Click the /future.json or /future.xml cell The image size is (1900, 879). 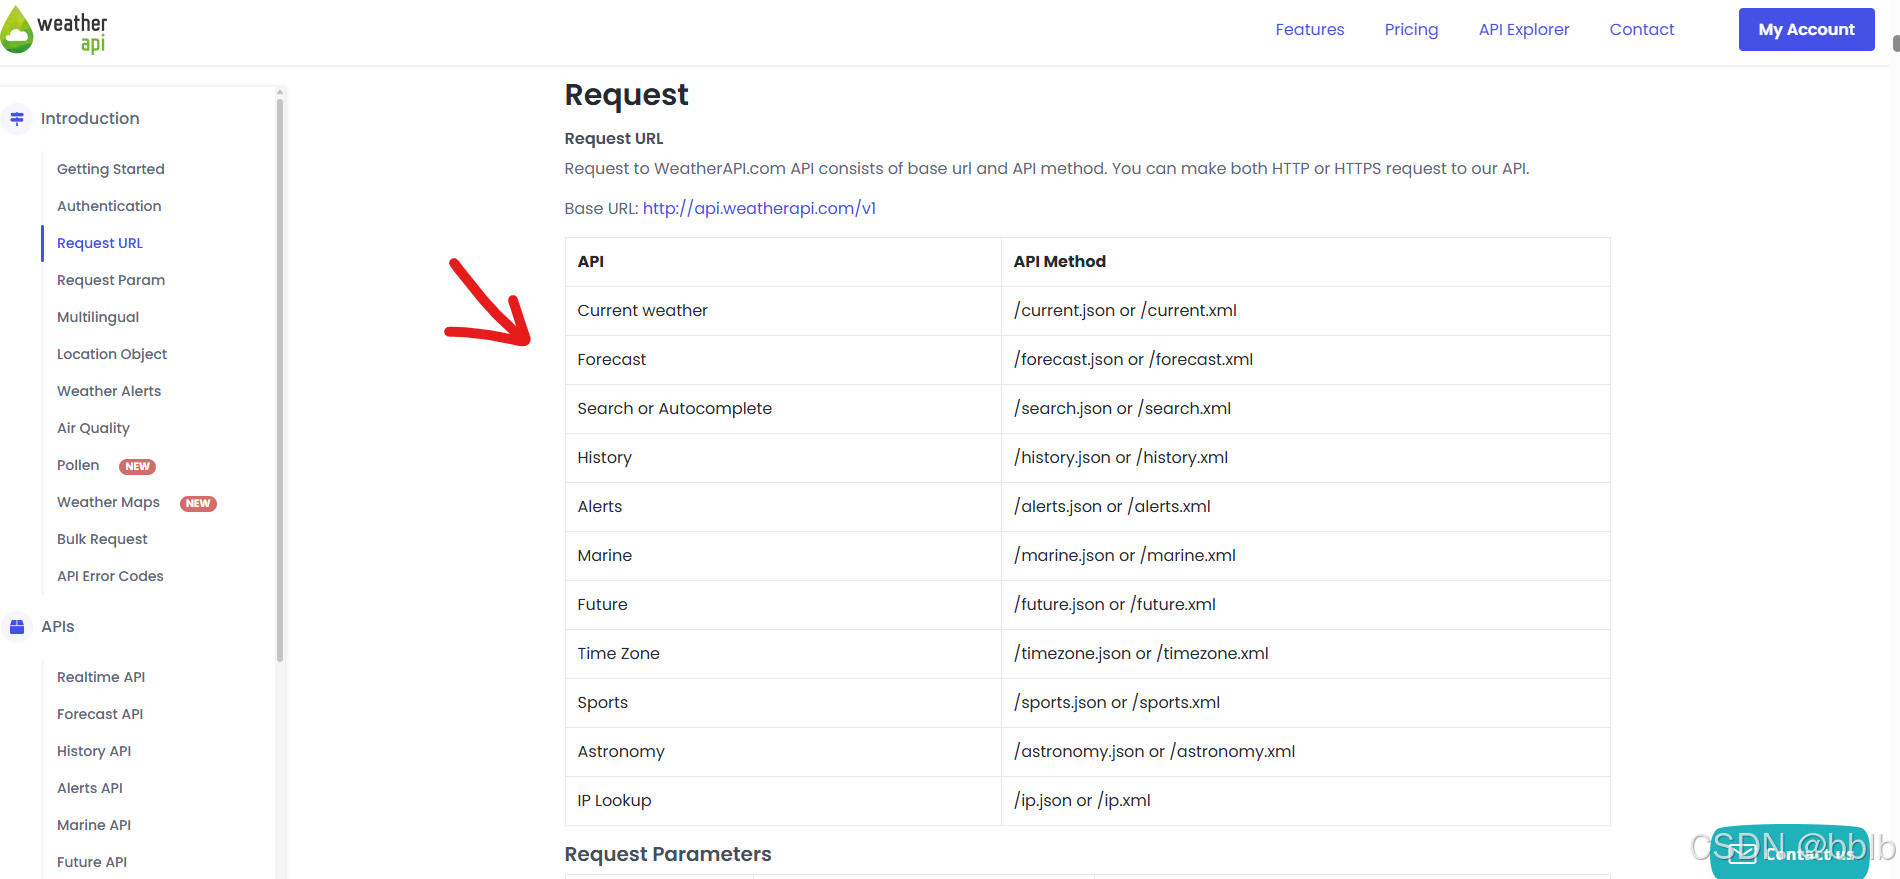pyautogui.click(x=1305, y=605)
